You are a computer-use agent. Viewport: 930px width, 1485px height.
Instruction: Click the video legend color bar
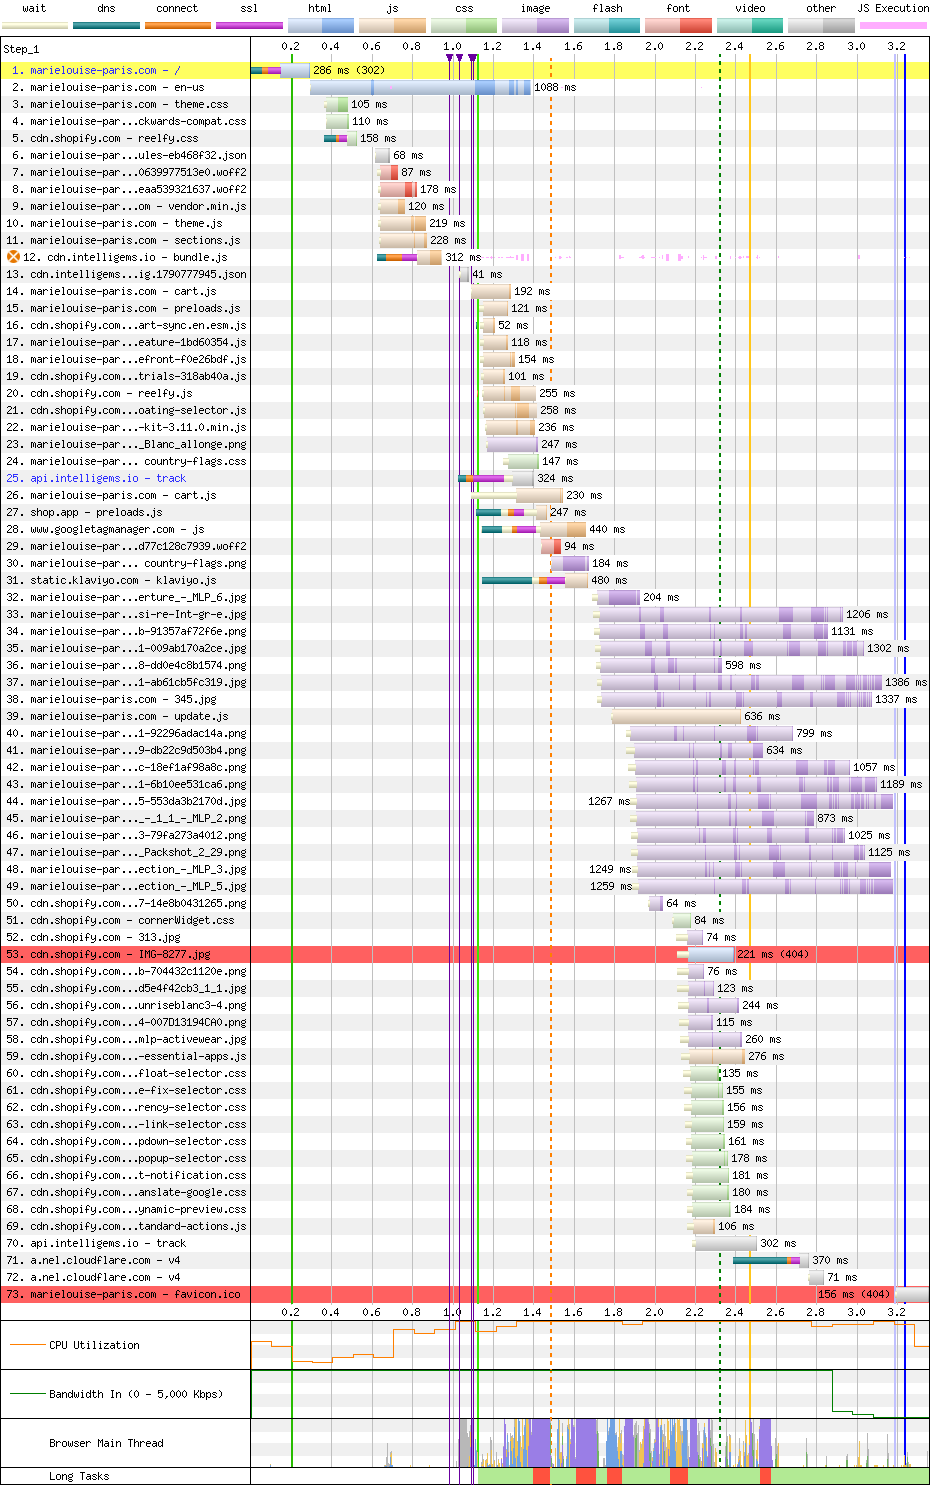[750, 25]
